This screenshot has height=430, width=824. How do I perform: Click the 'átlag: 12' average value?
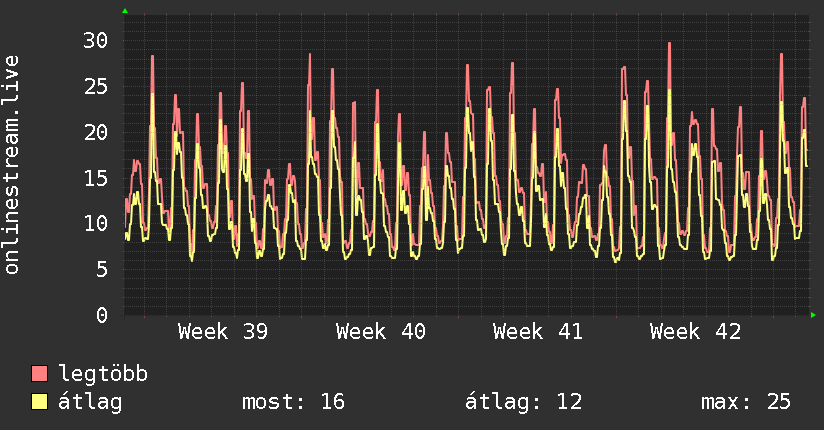pos(524,402)
